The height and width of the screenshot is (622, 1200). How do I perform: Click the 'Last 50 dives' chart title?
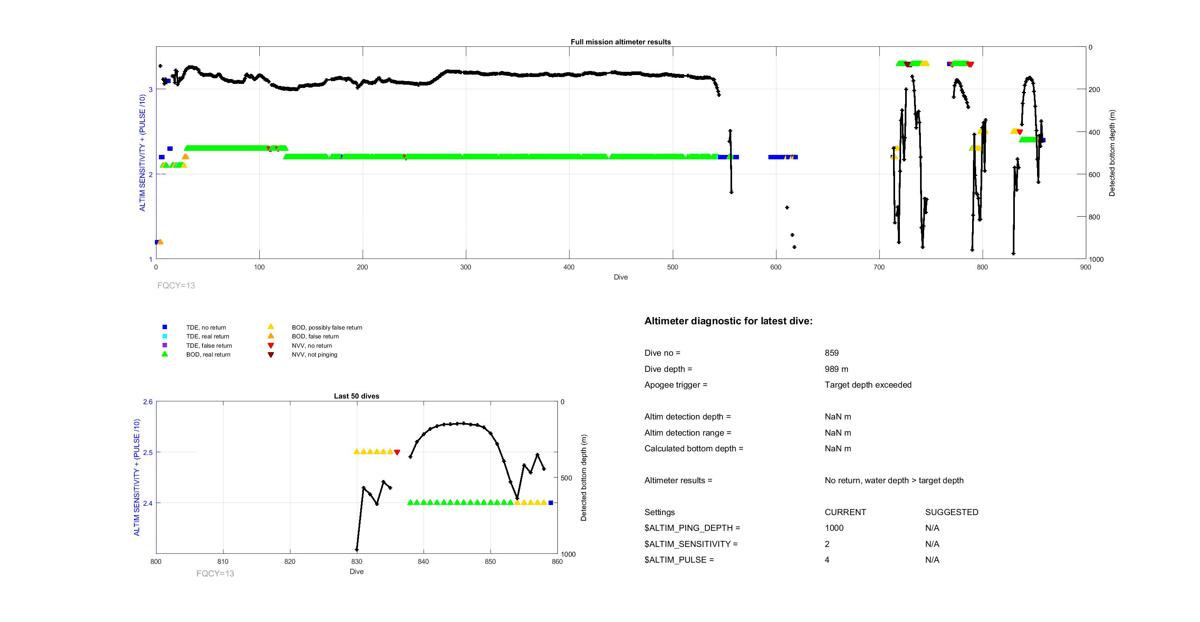(357, 396)
